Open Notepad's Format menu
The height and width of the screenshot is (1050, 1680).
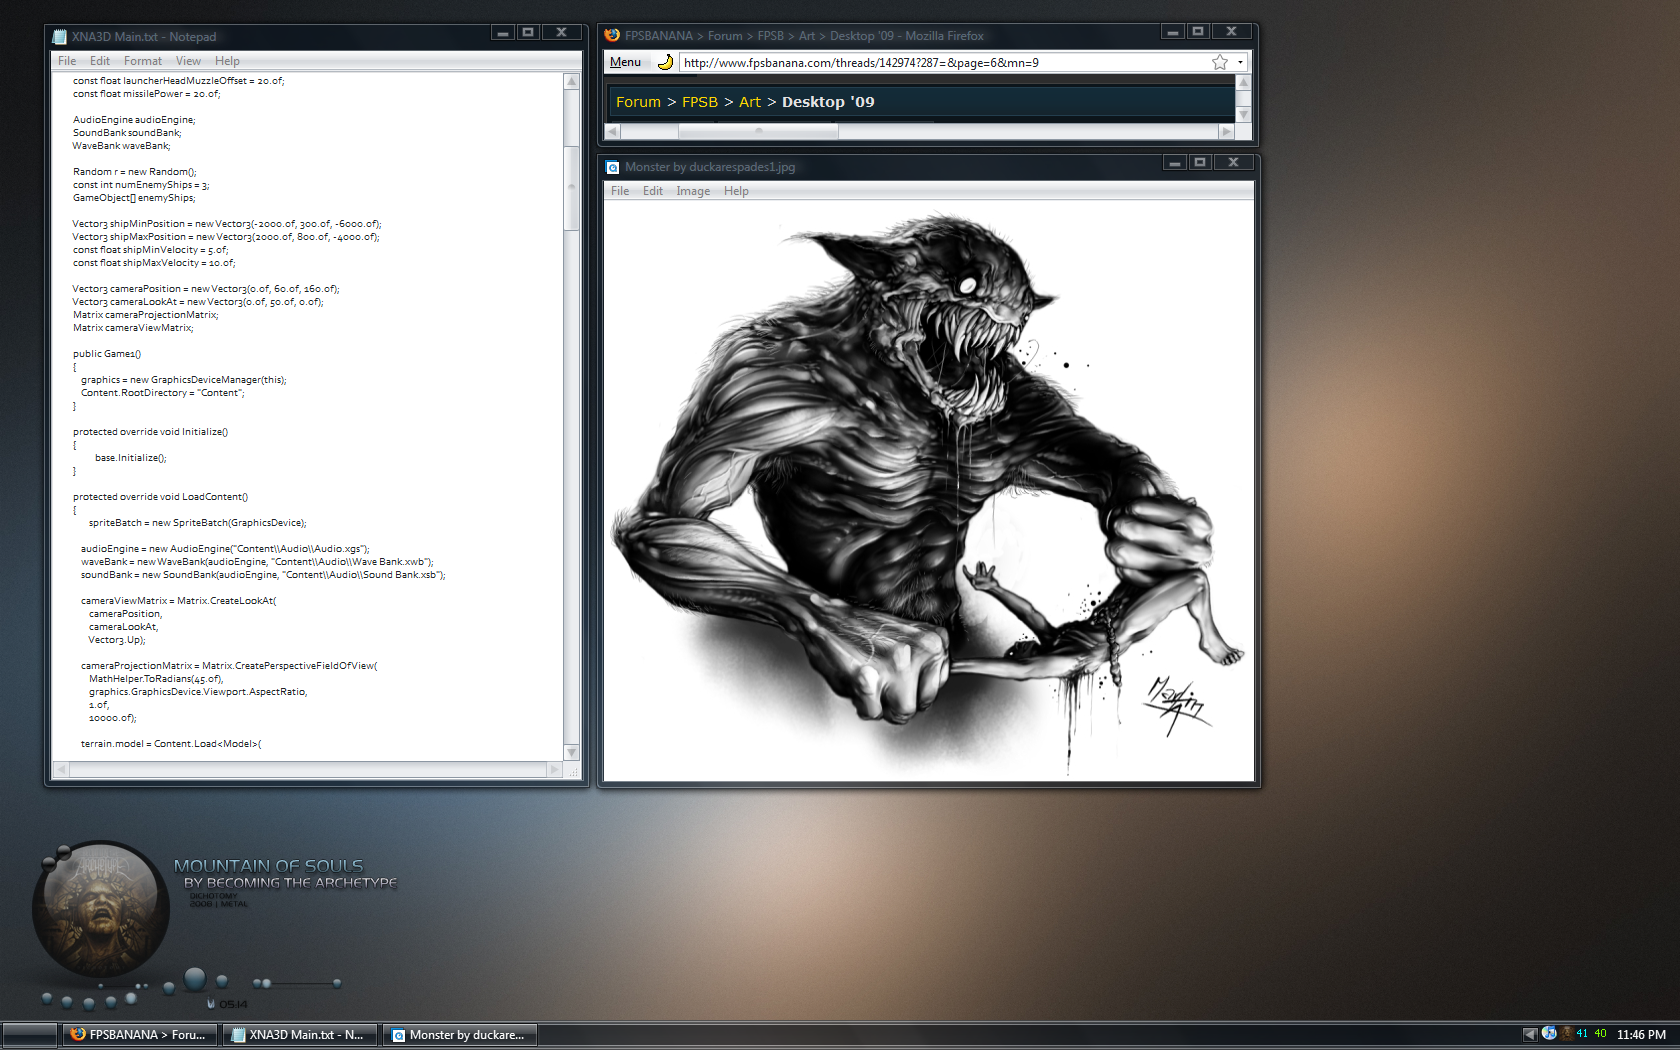(143, 61)
